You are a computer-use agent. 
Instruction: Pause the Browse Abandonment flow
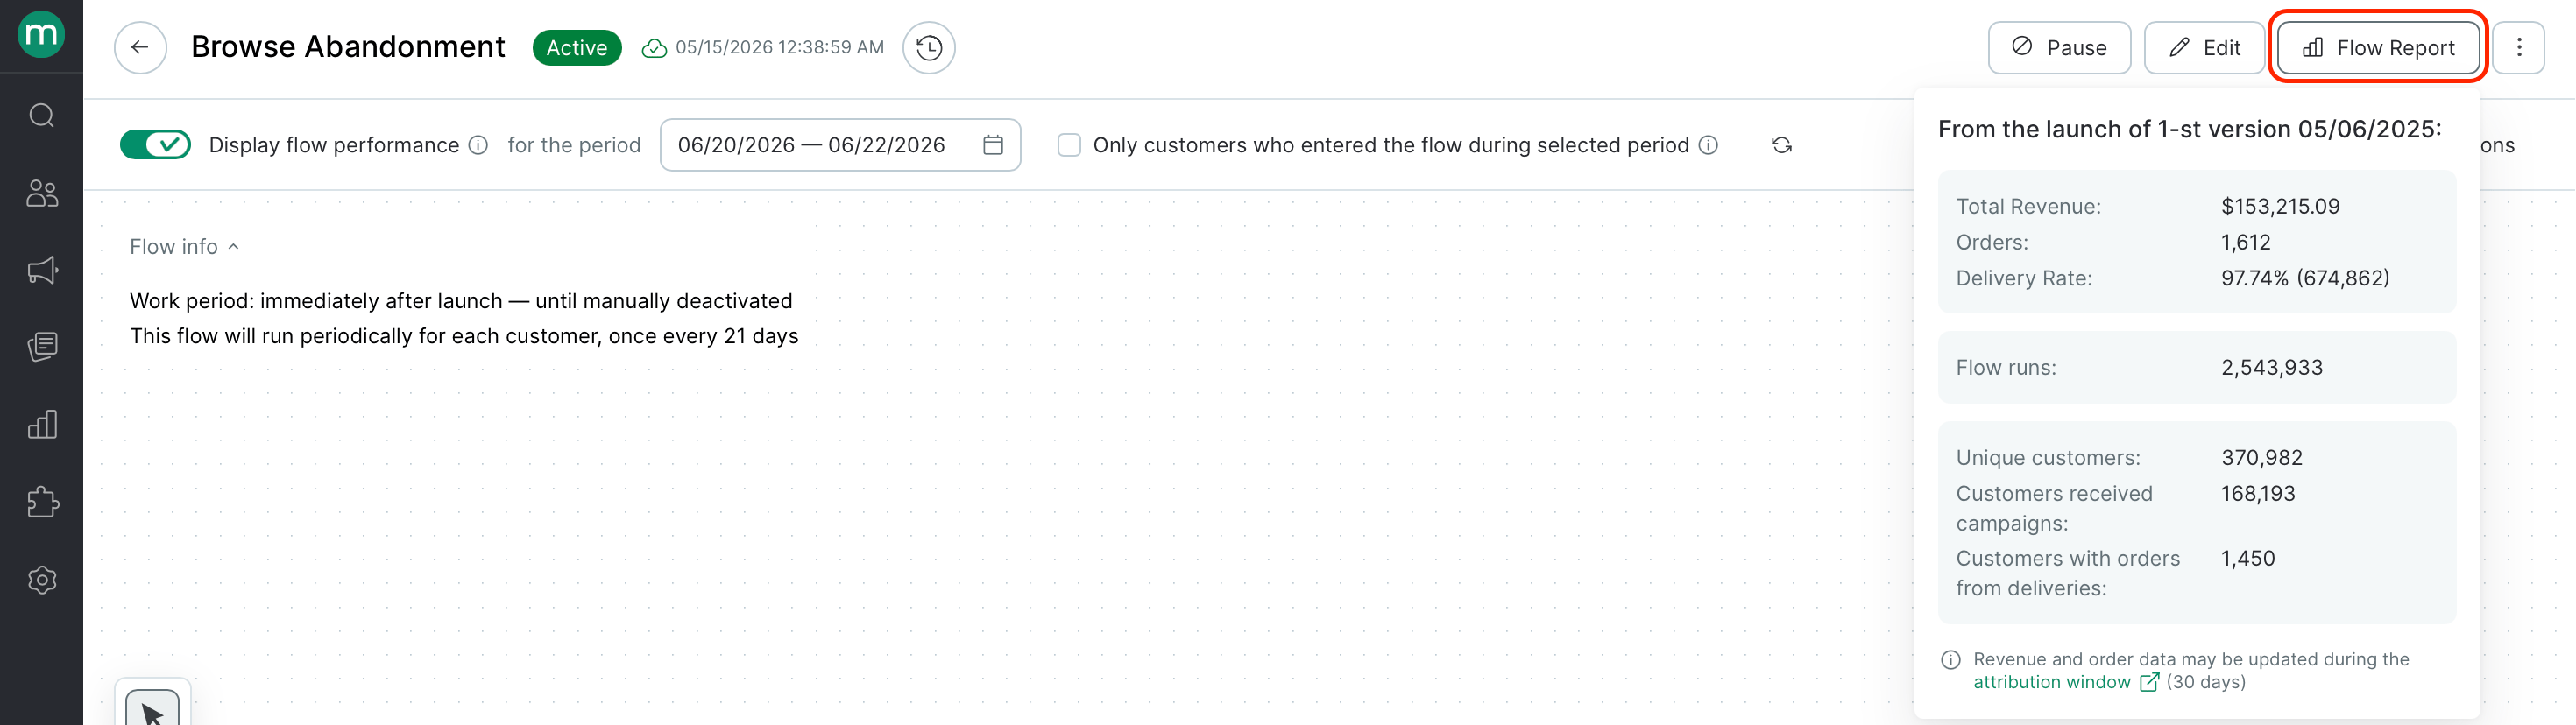(2059, 47)
